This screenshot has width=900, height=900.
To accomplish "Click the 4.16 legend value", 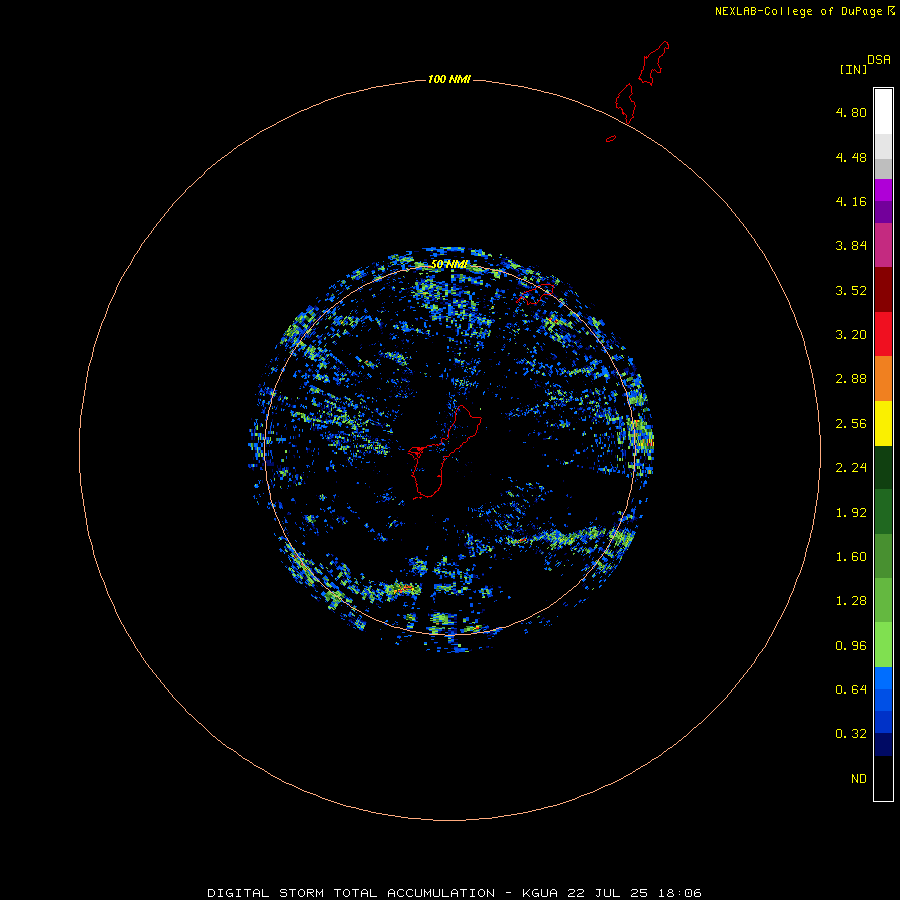I will click(851, 201).
